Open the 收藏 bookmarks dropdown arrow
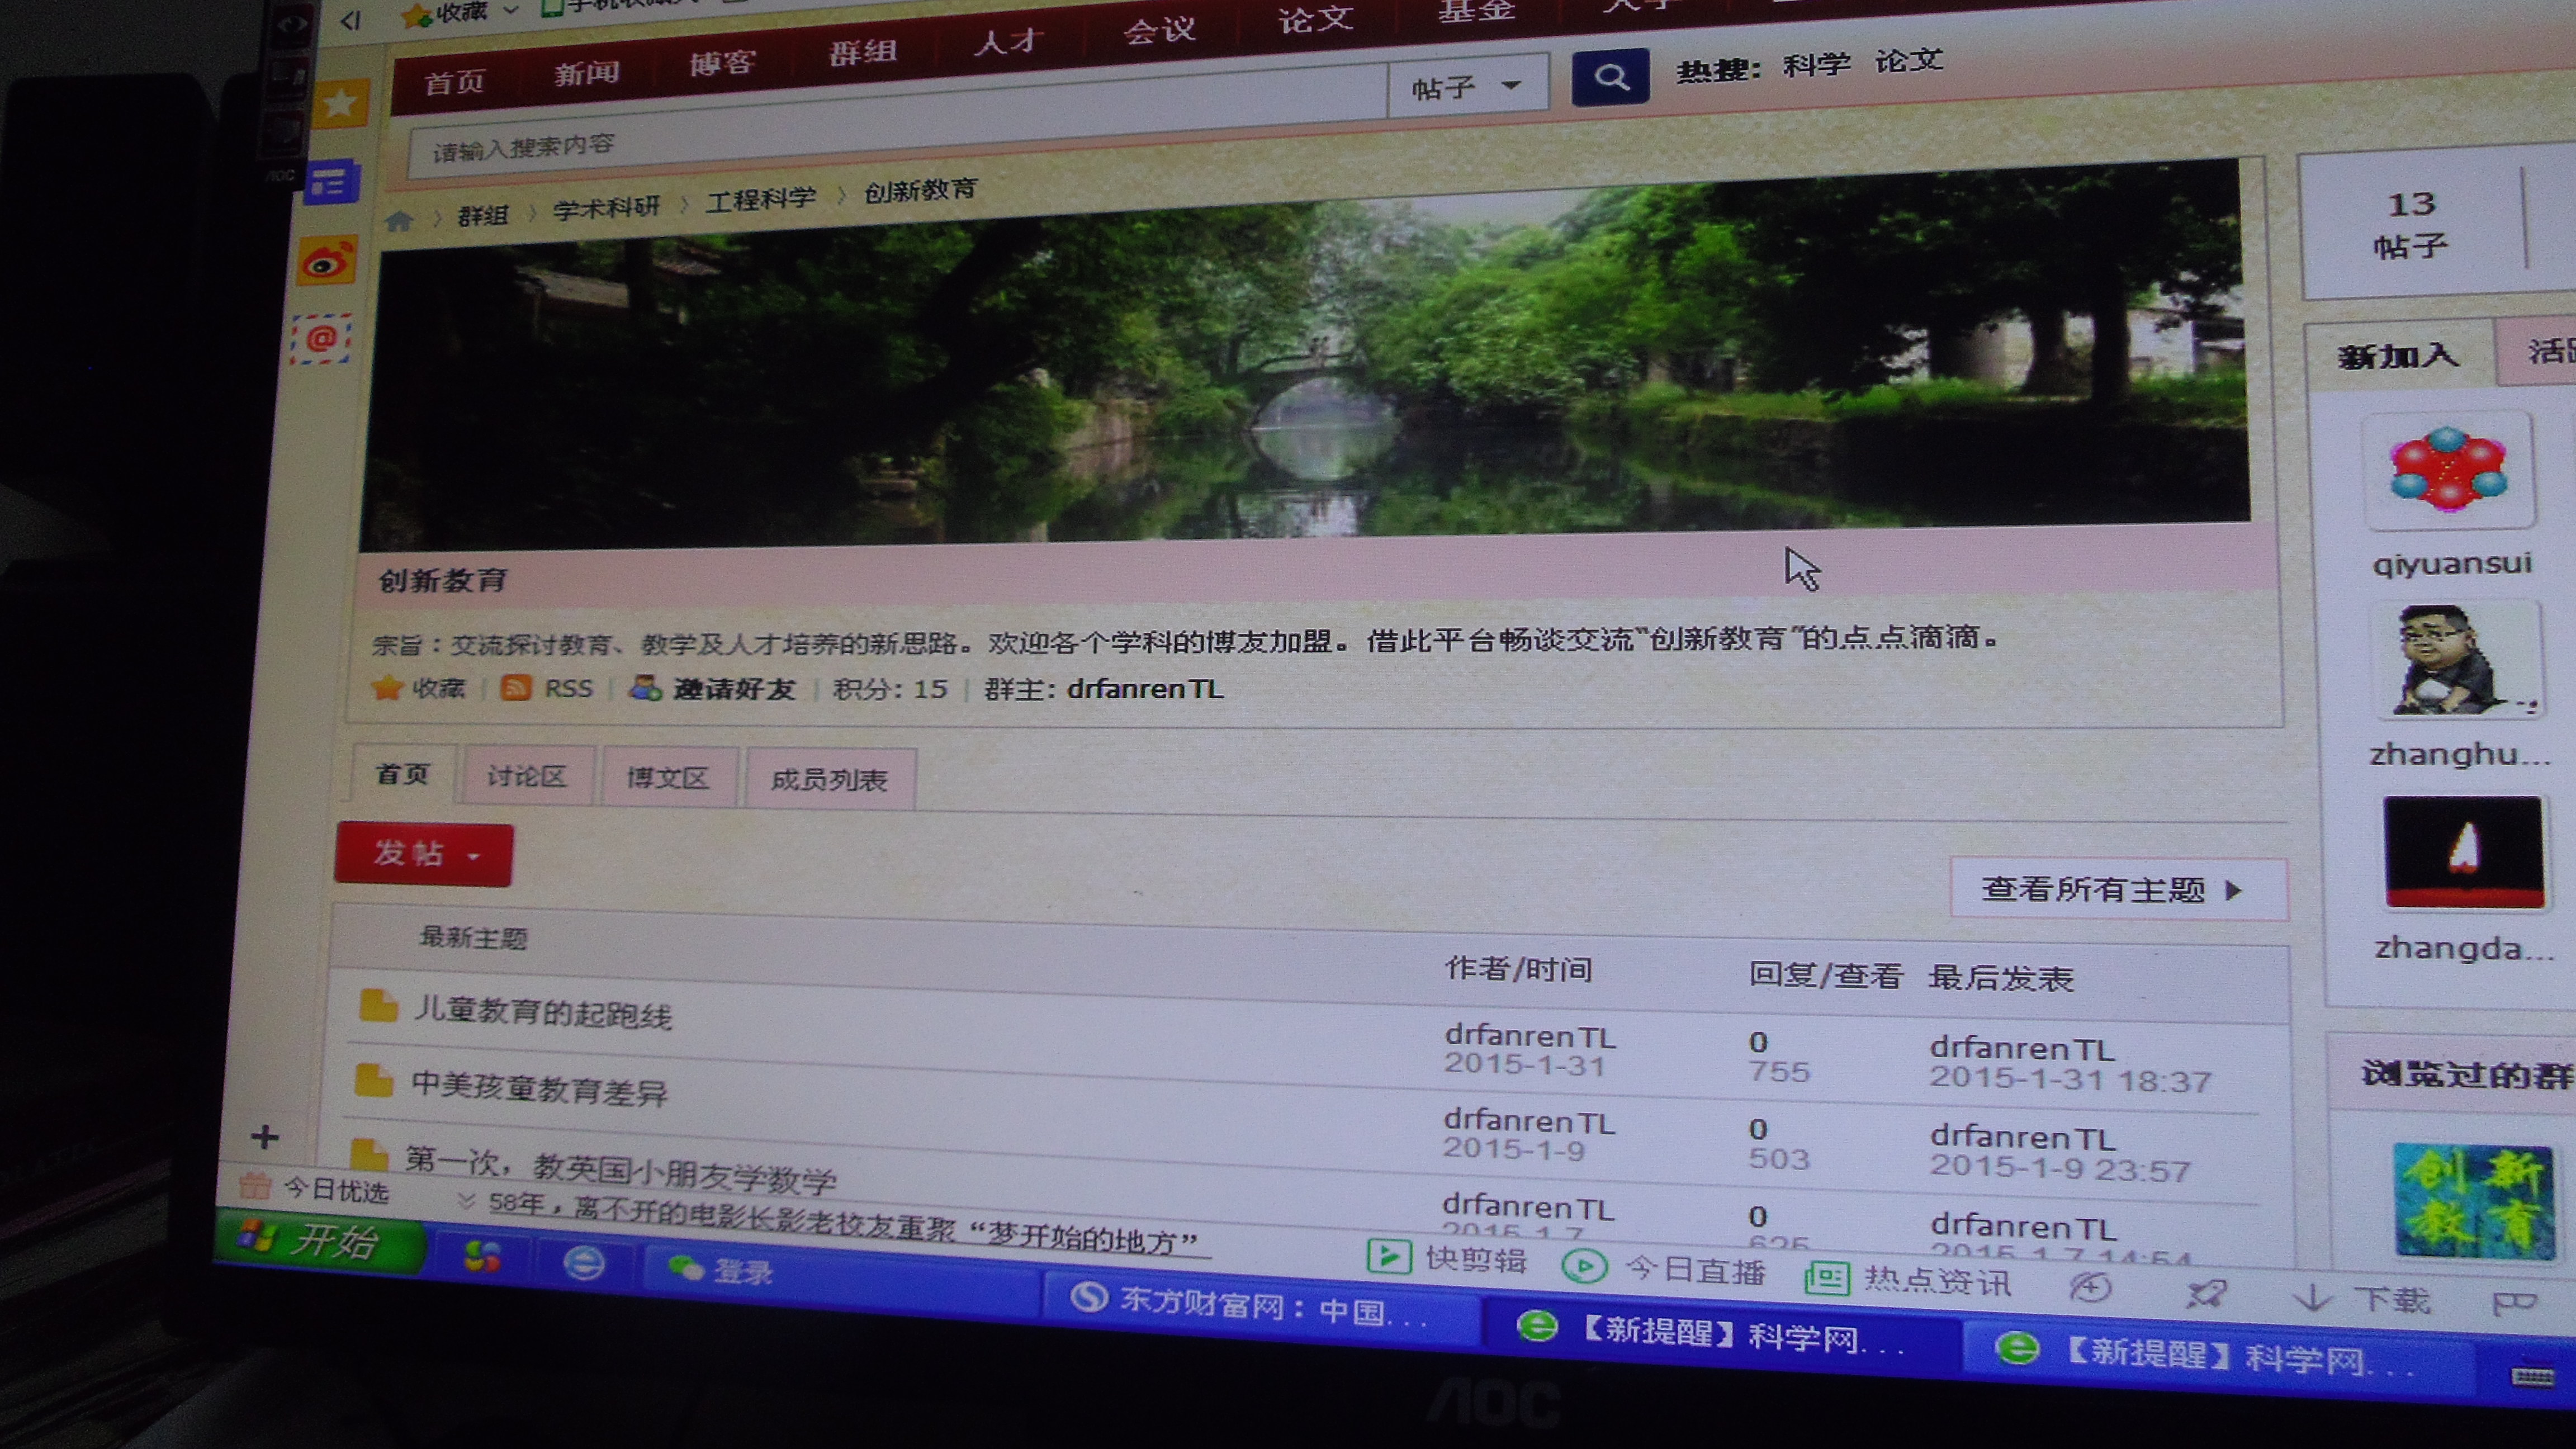 [511, 10]
